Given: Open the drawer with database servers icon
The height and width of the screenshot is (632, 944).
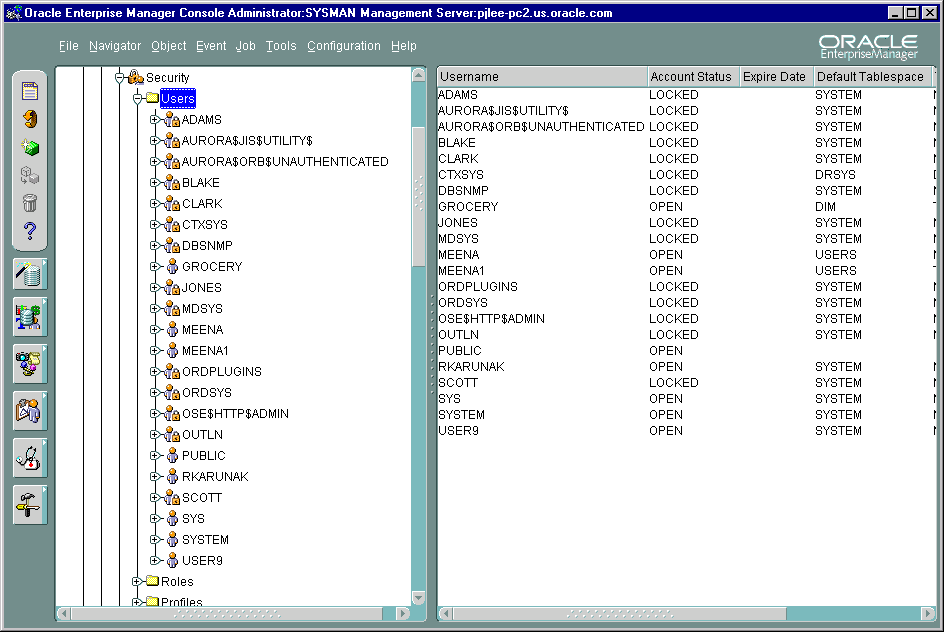Looking at the screenshot, I should (30, 317).
